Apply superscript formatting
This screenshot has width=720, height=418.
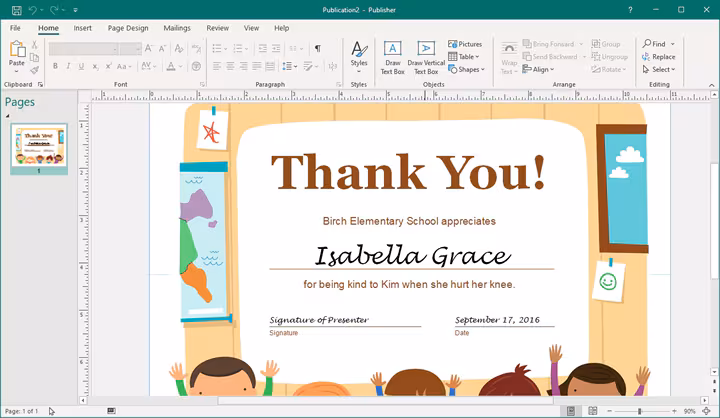click(x=108, y=67)
